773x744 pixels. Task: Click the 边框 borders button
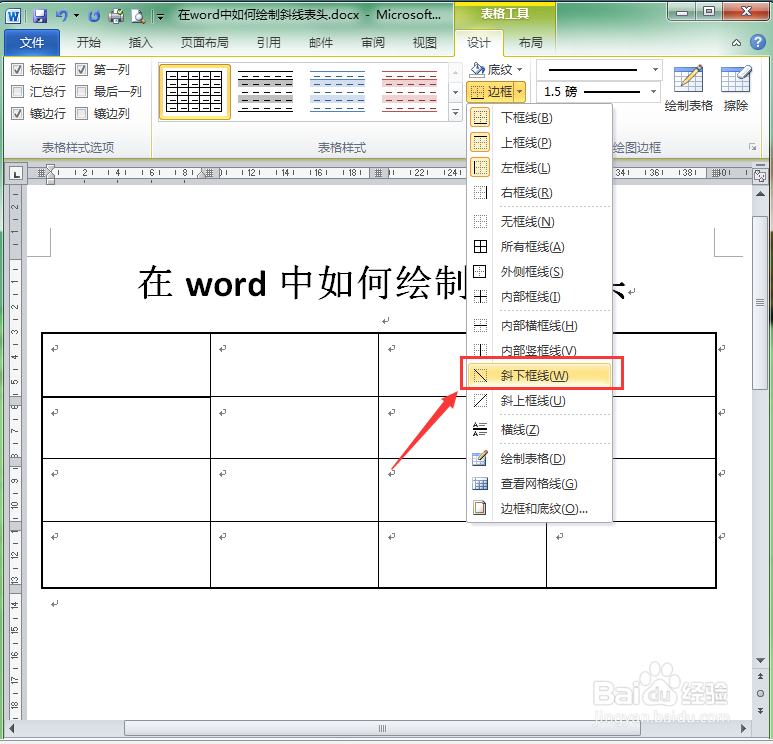pyautogui.click(x=491, y=92)
